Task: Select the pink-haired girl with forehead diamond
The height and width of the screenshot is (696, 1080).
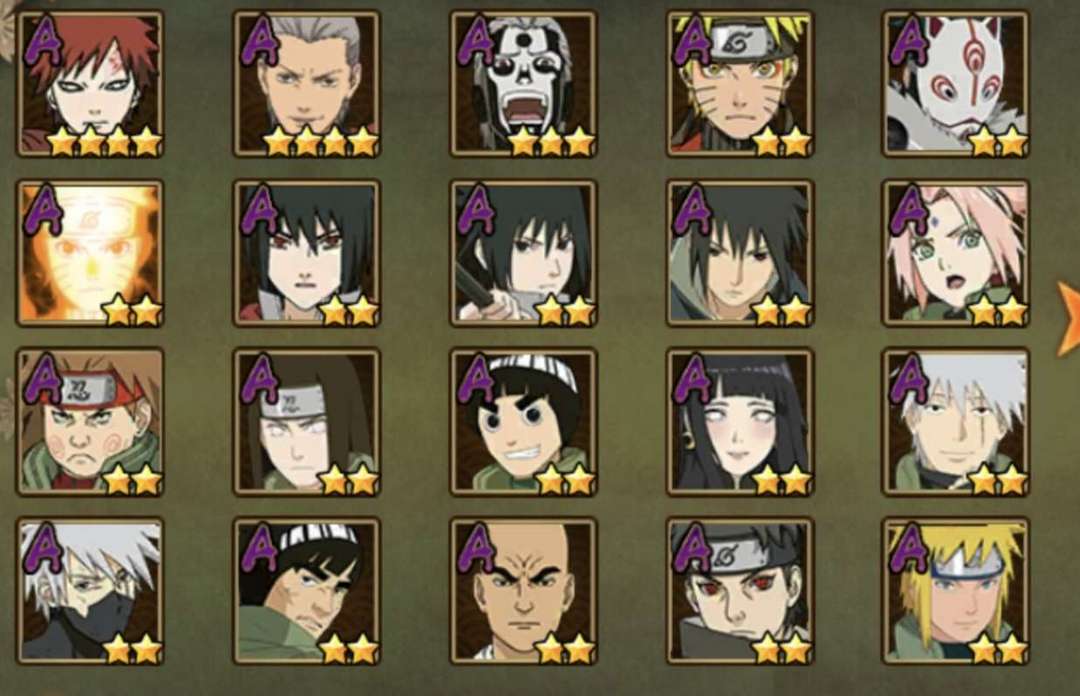Action: coord(956,253)
